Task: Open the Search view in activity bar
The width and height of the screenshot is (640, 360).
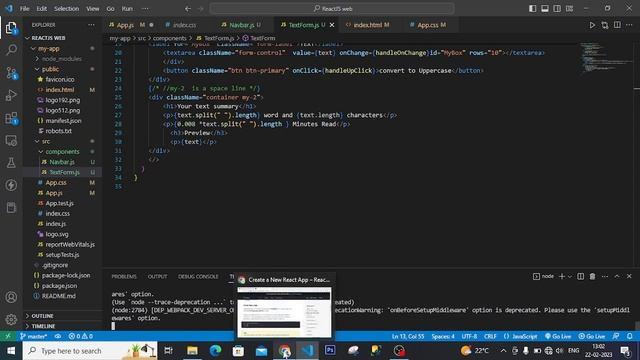Action: 11,50
